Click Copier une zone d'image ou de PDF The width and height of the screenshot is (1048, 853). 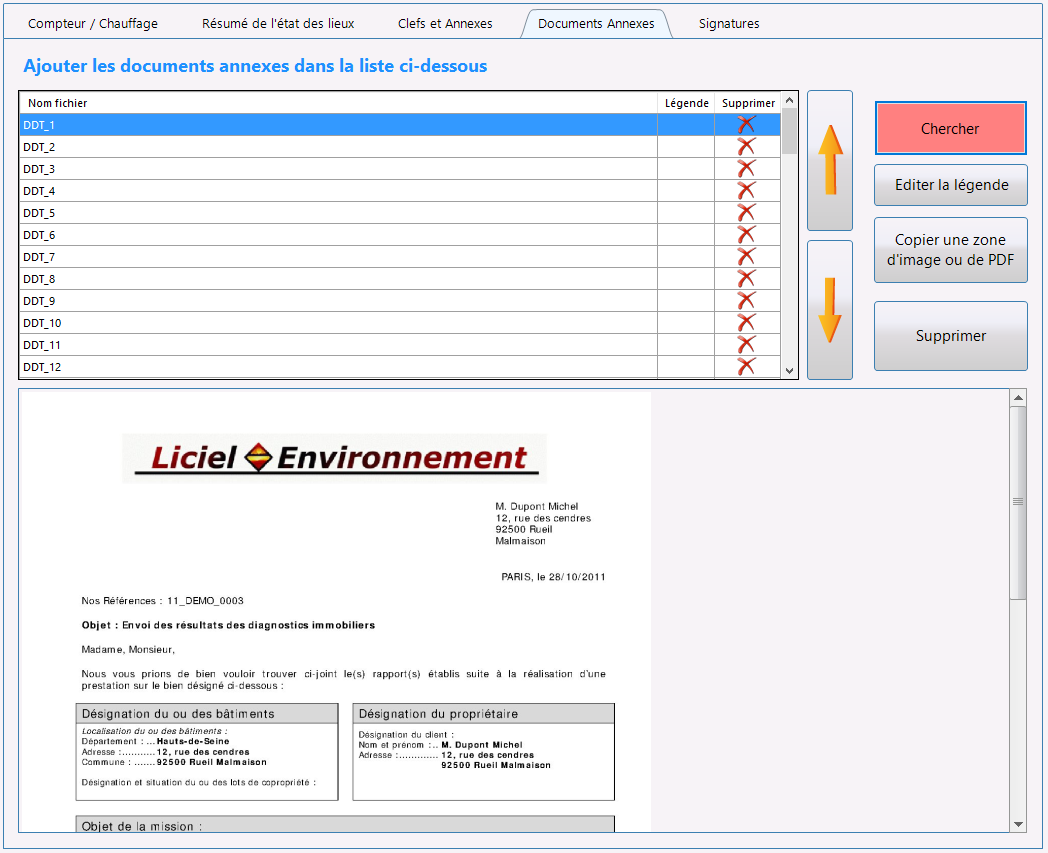coord(951,250)
